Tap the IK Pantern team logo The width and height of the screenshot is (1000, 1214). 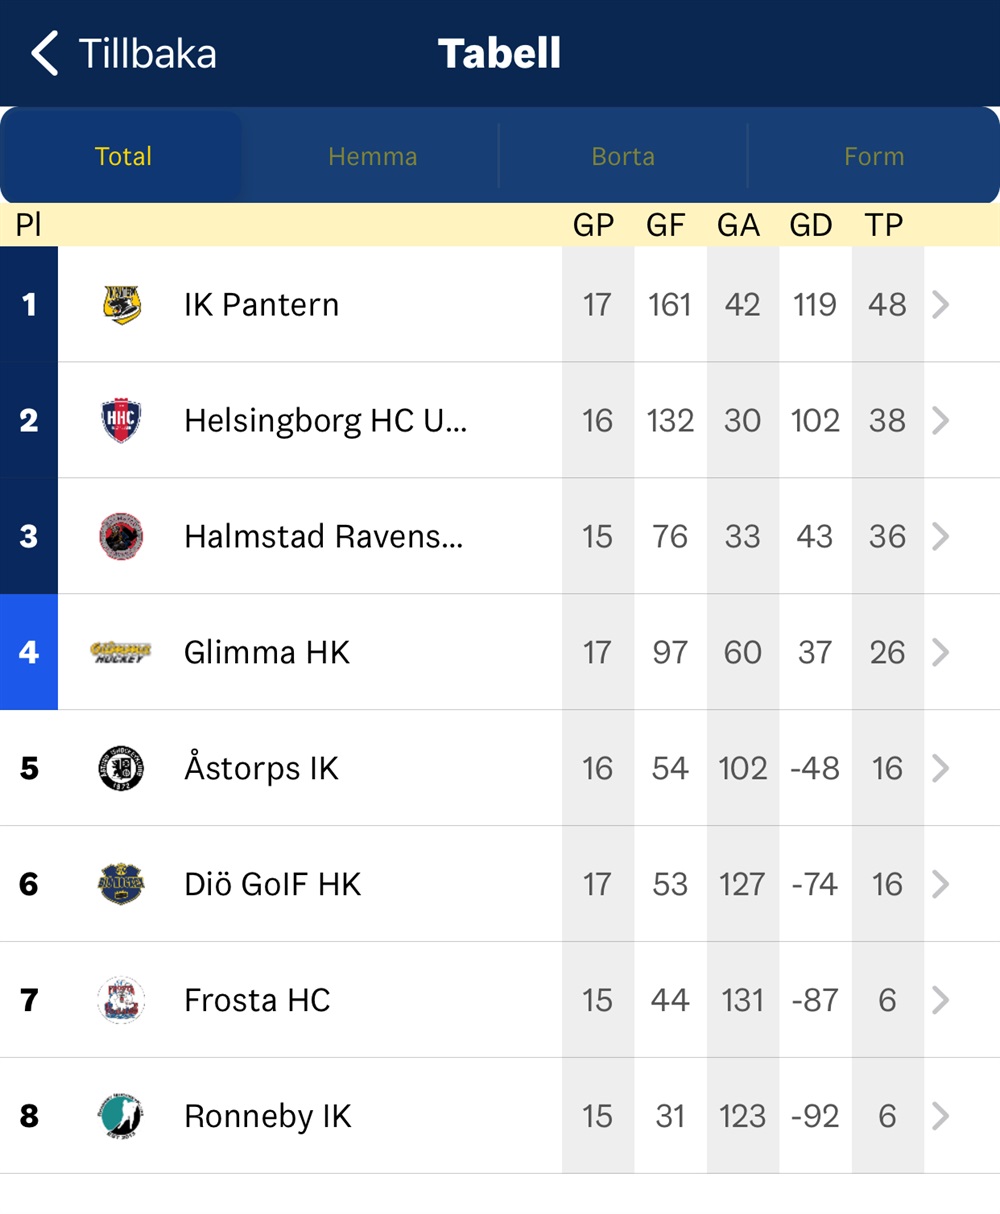click(122, 304)
